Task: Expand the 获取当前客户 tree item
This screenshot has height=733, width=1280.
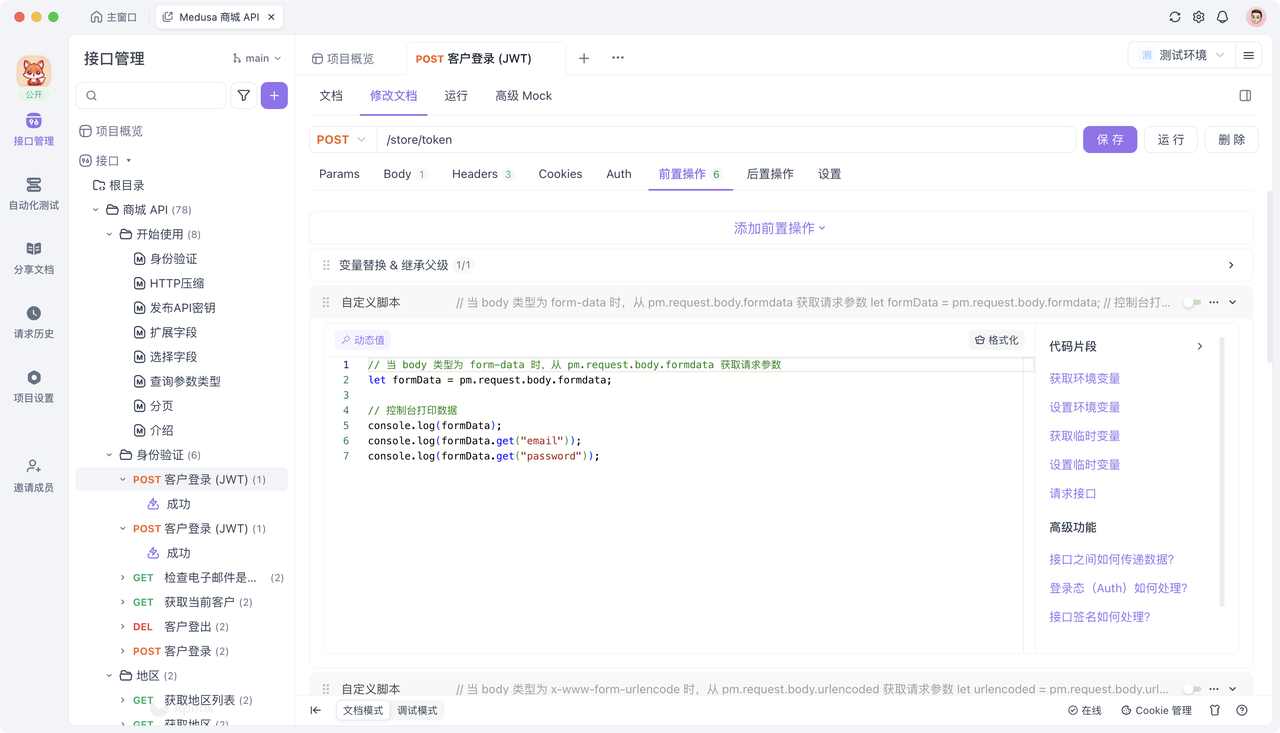Action: point(123,602)
